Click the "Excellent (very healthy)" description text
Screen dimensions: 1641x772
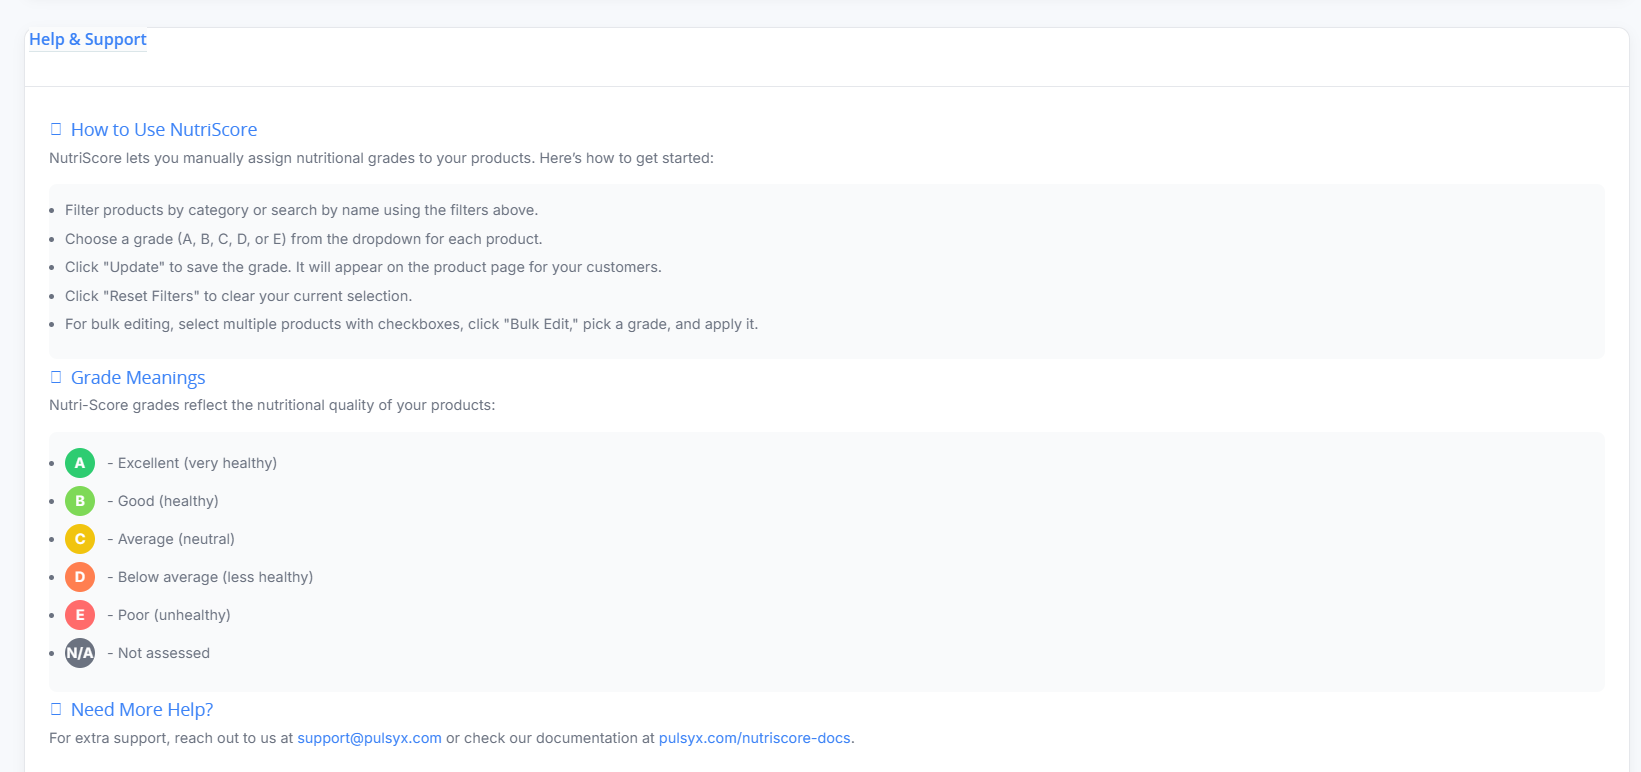pos(197,463)
